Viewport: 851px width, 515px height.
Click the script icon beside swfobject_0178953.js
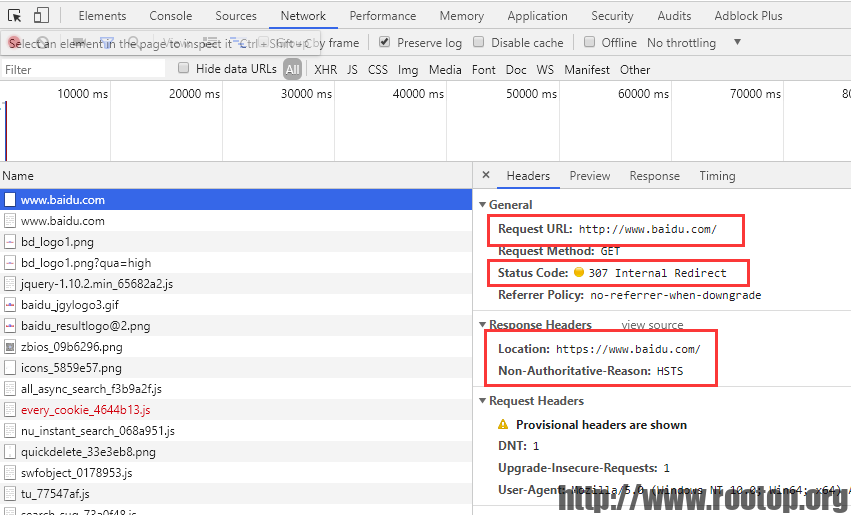coord(10,473)
